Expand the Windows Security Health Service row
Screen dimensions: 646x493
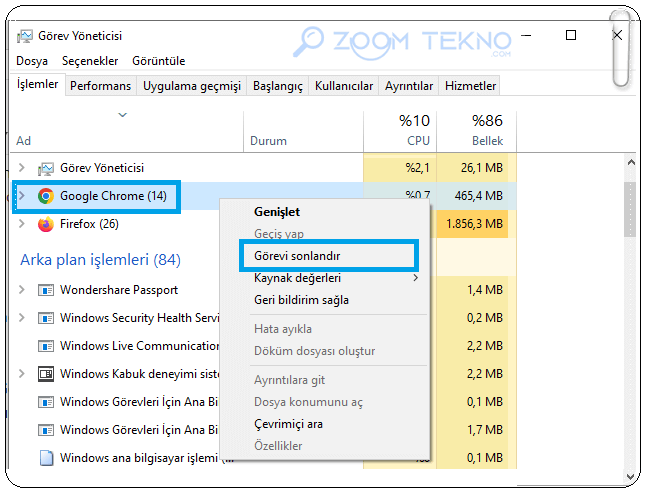(x=22, y=318)
